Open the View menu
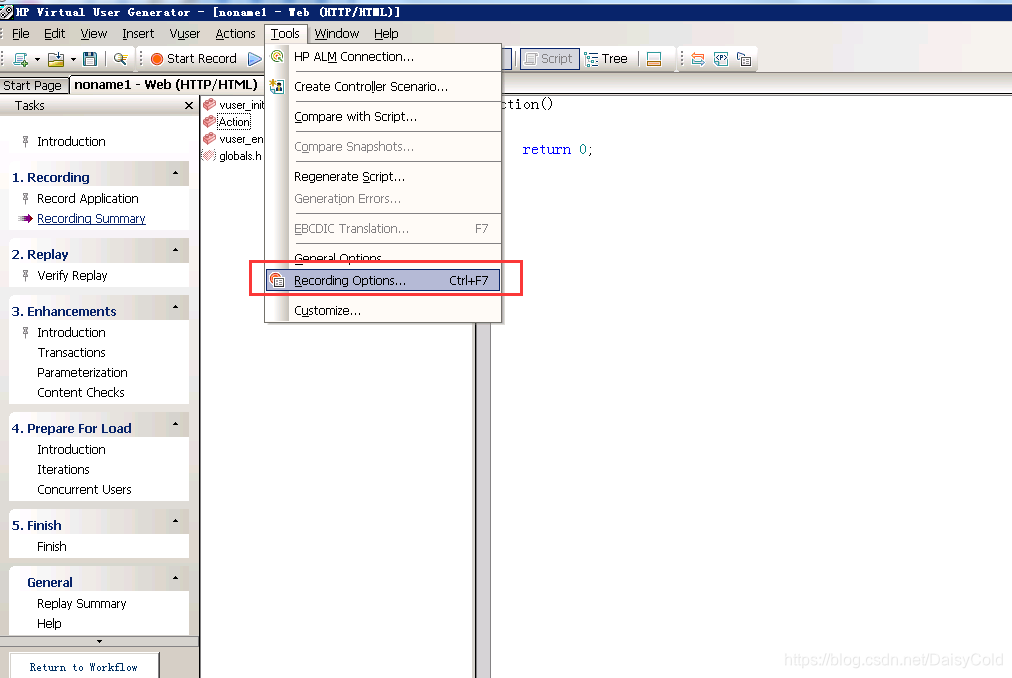The width and height of the screenshot is (1012, 678). point(94,34)
